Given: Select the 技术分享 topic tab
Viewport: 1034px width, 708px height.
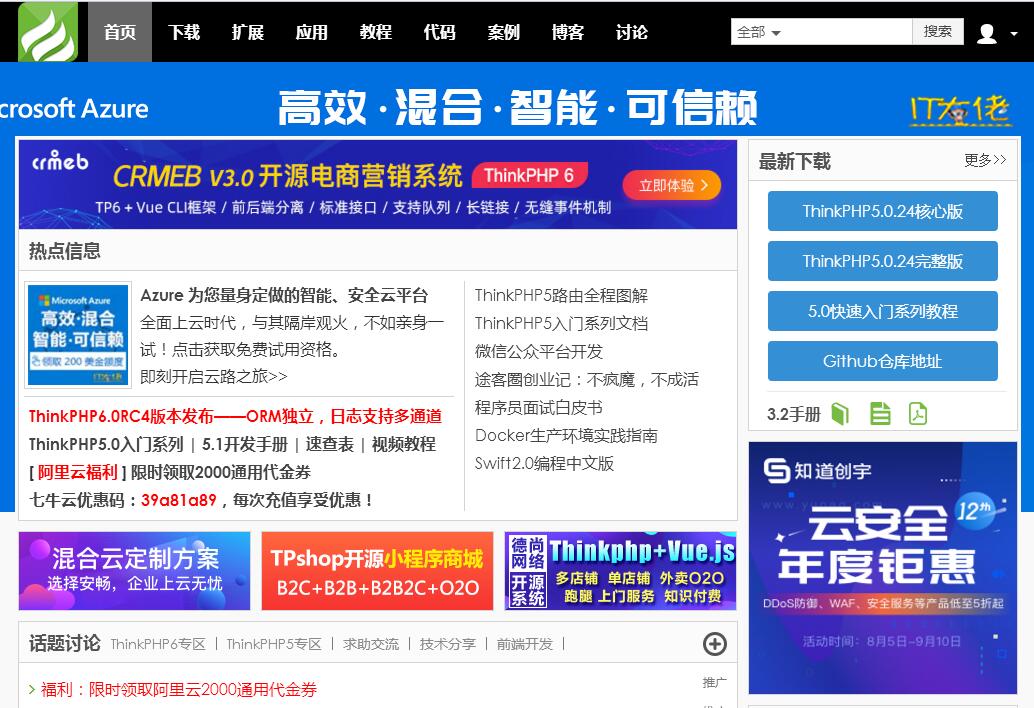Looking at the screenshot, I should click(x=447, y=644).
